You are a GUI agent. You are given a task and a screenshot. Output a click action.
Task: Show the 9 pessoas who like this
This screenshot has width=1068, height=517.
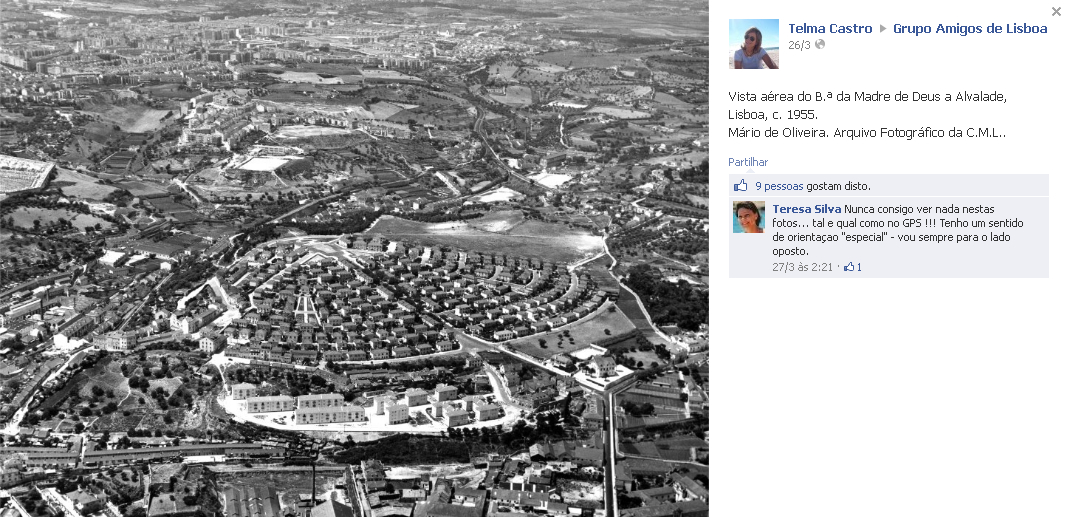click(x=779, y=186)
